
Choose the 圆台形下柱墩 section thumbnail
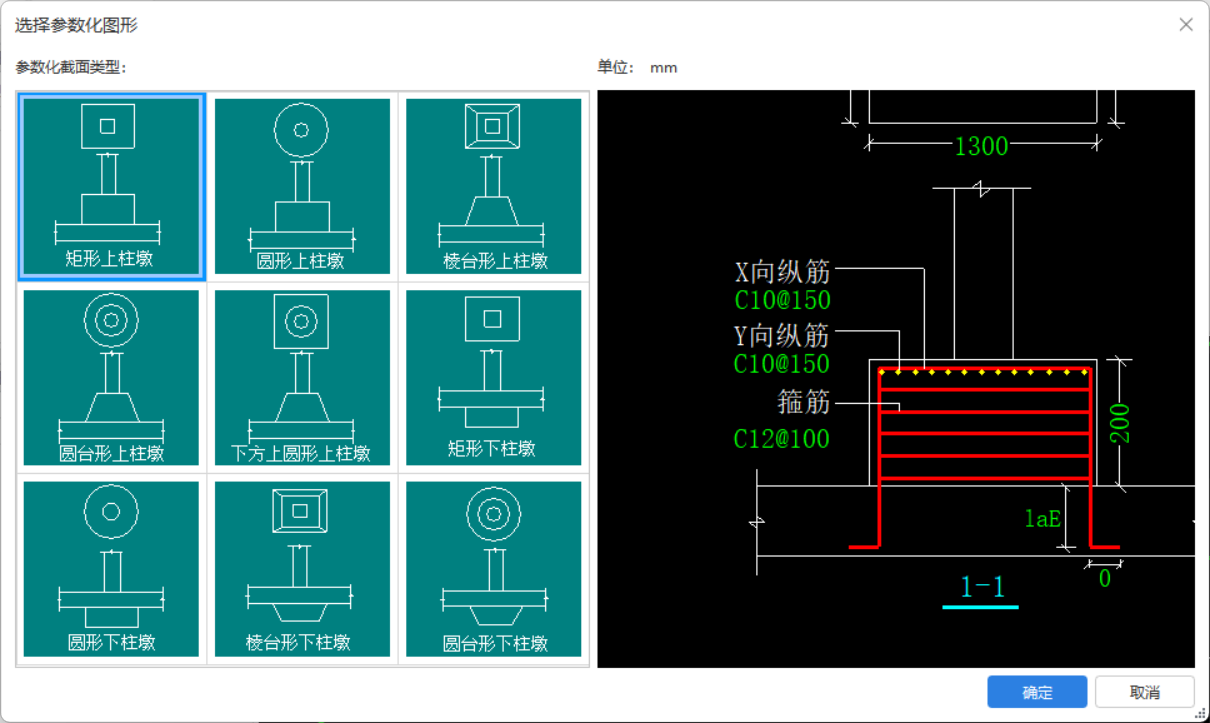(494, 569)
